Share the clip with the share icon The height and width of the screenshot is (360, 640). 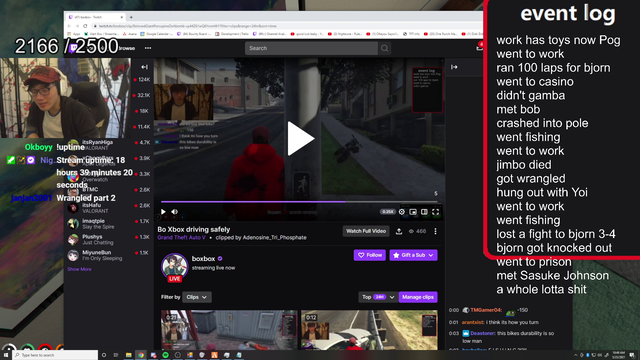point(399,231)
